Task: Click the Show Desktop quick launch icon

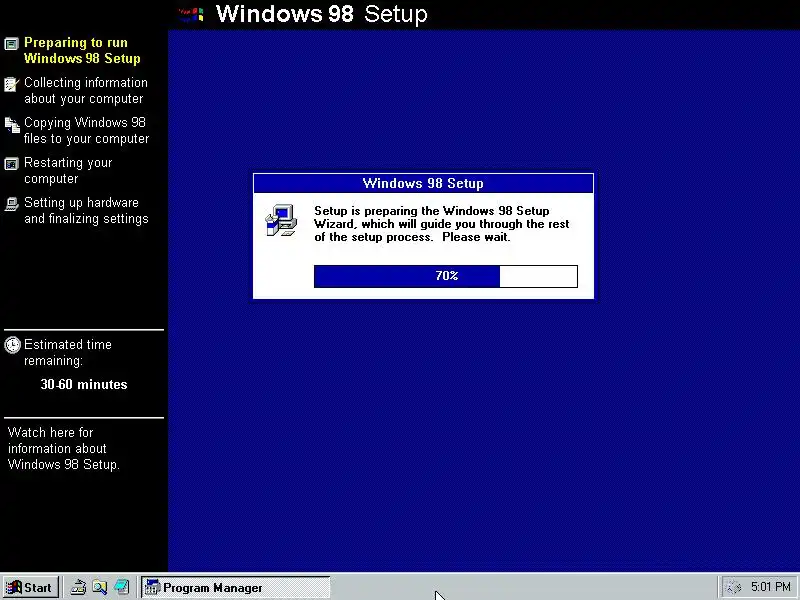Action: (x=121, y=588)
